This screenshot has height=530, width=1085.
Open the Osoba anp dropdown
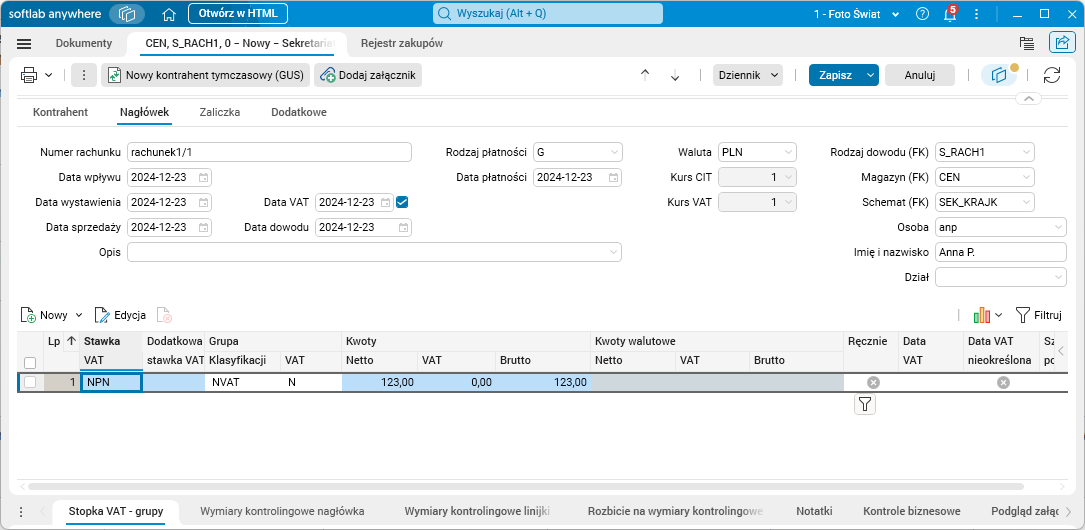click(x=1059, y=227)
